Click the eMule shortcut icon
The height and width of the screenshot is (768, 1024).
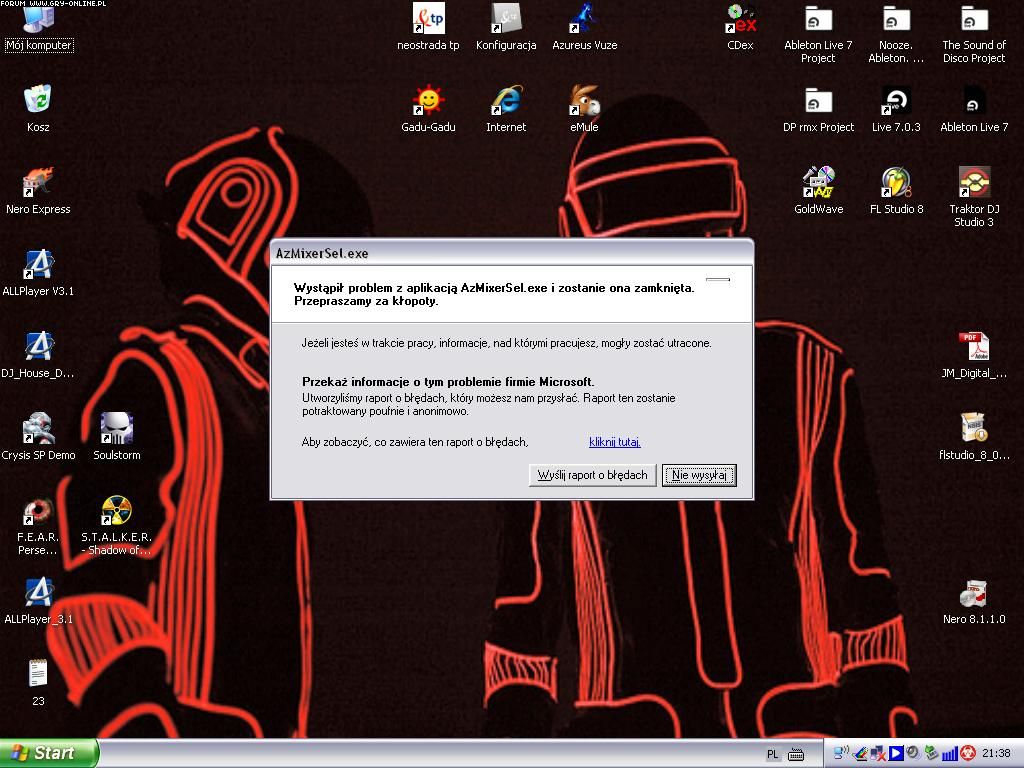[584, 108]
